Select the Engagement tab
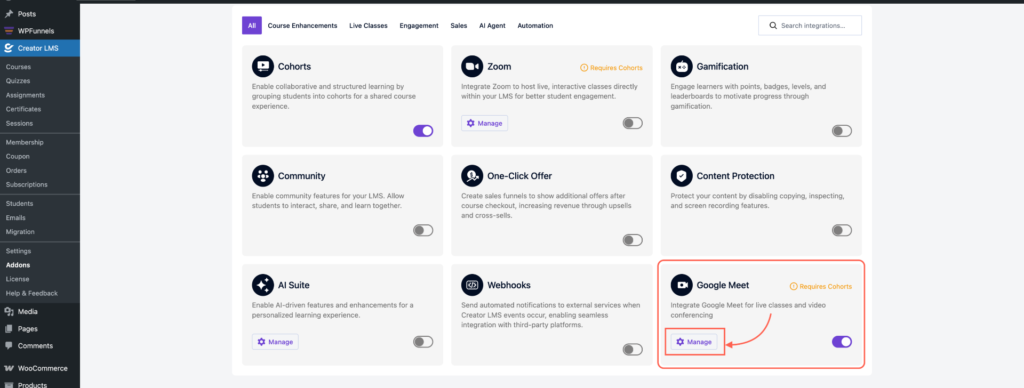The image size is (1024, 388). (419, 25)
